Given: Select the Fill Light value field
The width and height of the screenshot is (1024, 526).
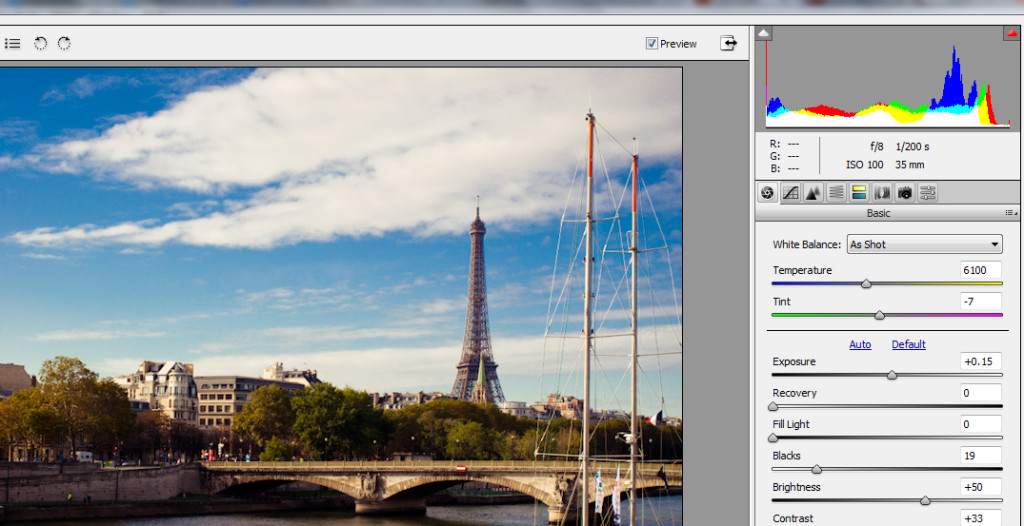Looking at the screenshot, I should [981, 424].
